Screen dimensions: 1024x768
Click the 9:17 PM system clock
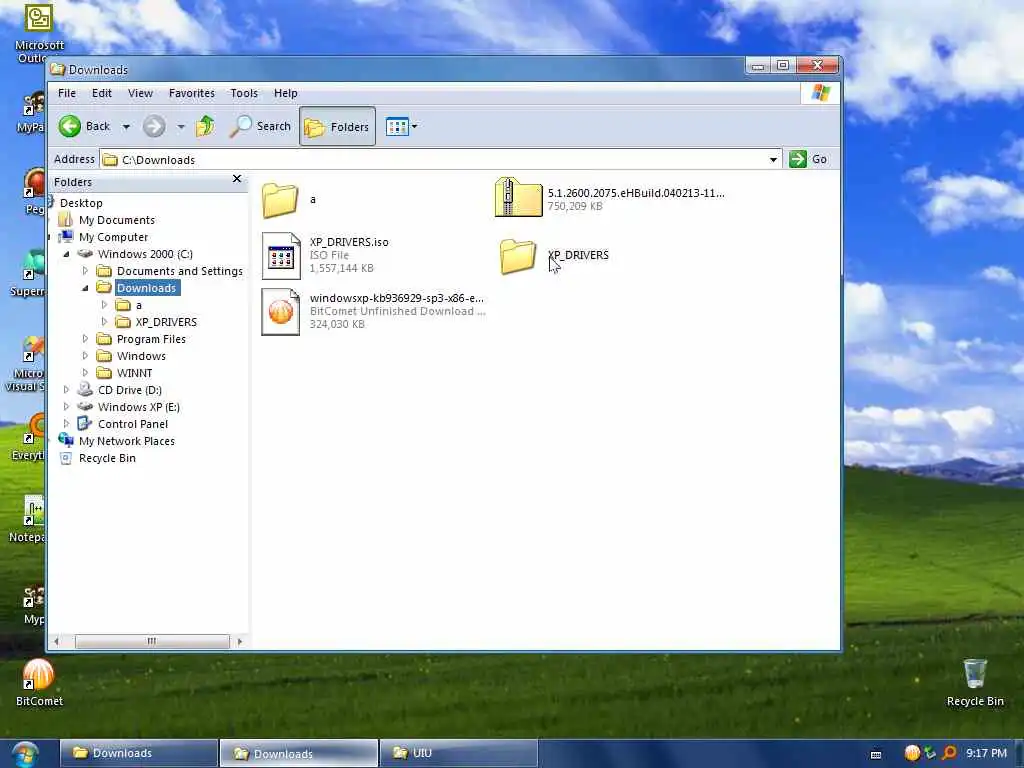[986, 753]
